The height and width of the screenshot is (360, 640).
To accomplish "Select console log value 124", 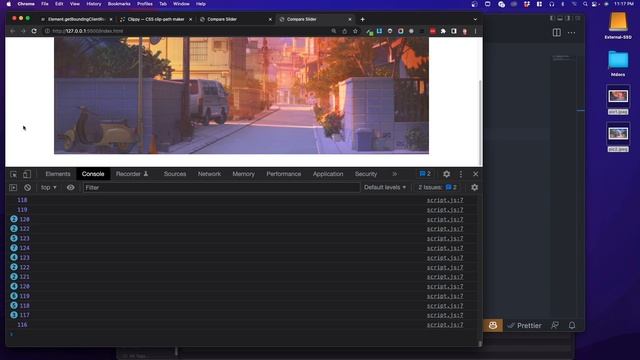I will pyautogui.click(x=24, y=248).
